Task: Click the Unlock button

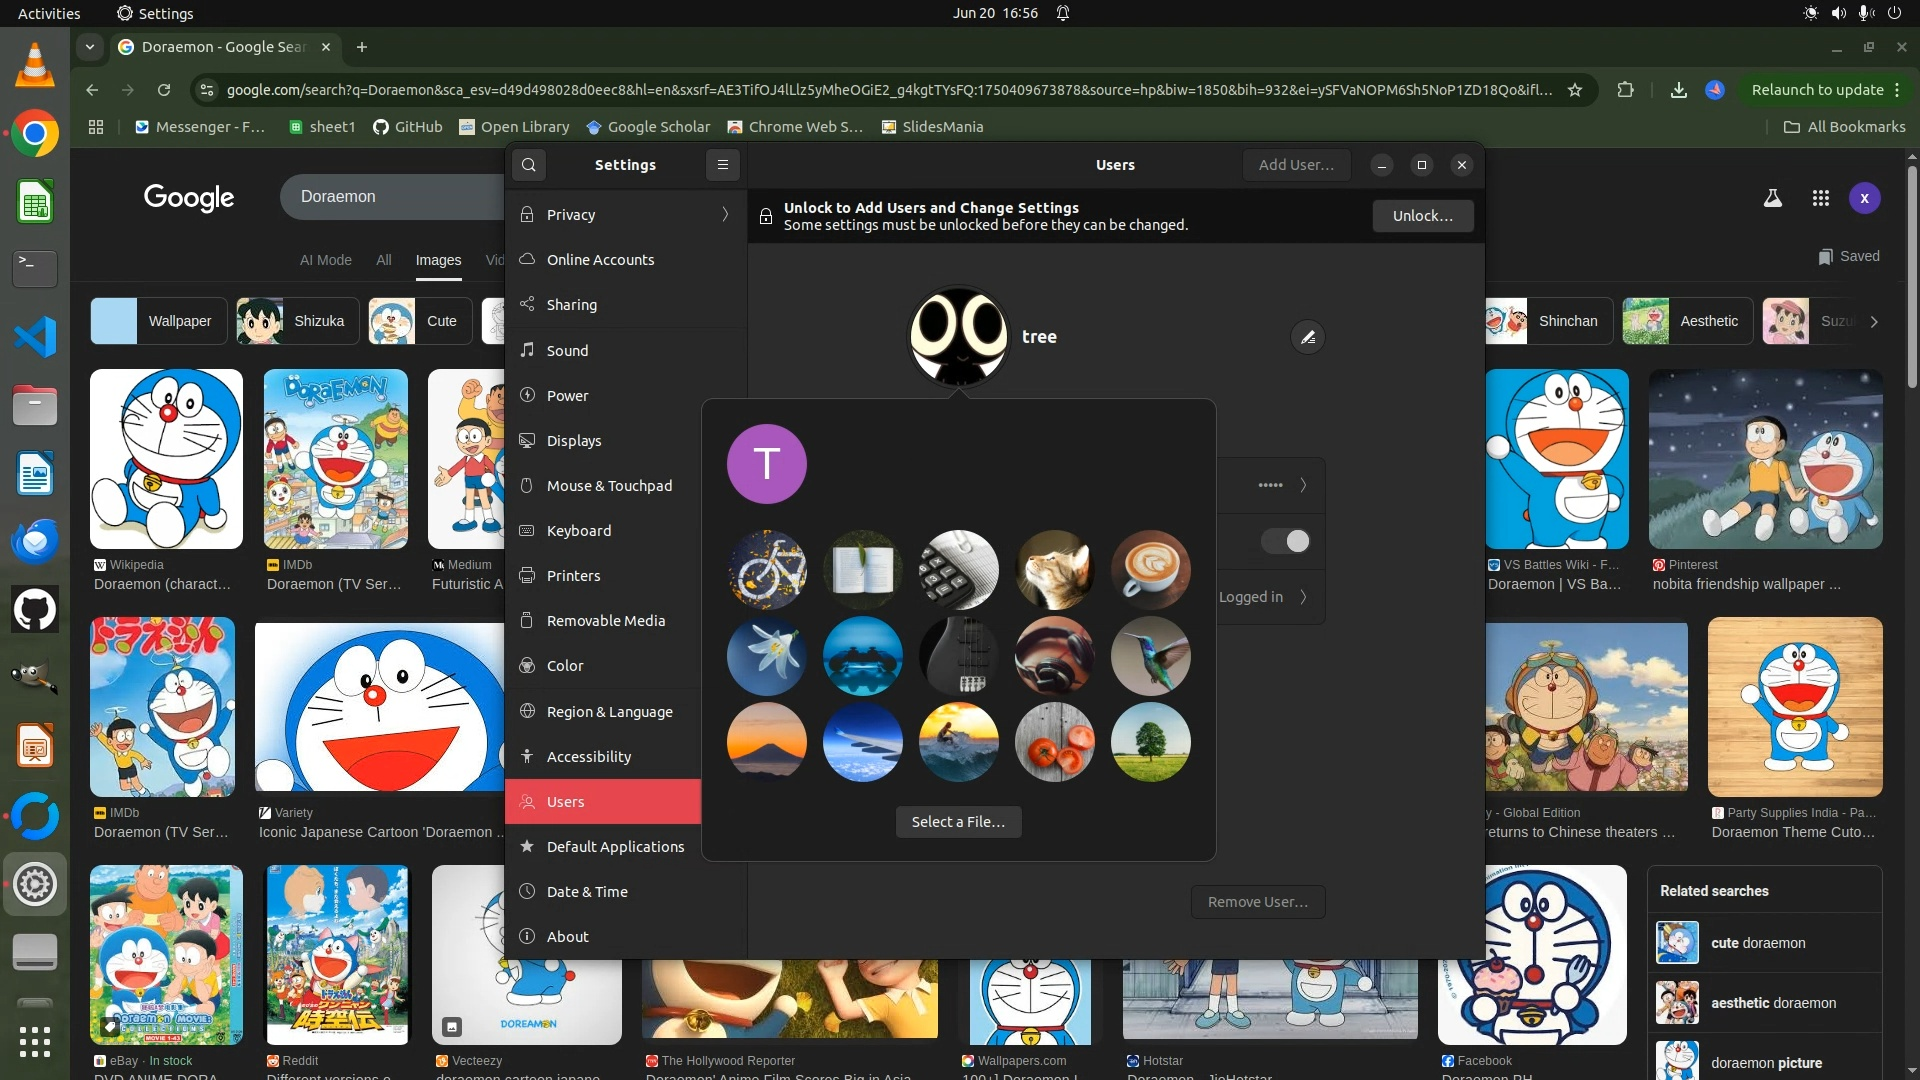Action: 1422,216
